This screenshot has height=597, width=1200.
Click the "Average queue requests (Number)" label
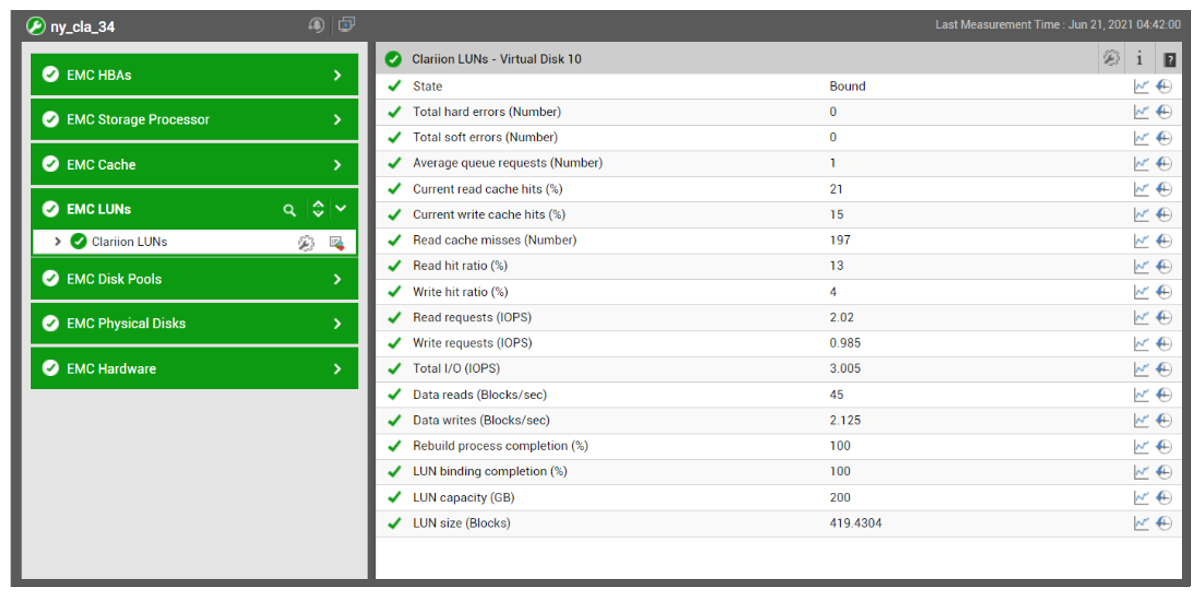pyautogui.click(x=508, y=163)
